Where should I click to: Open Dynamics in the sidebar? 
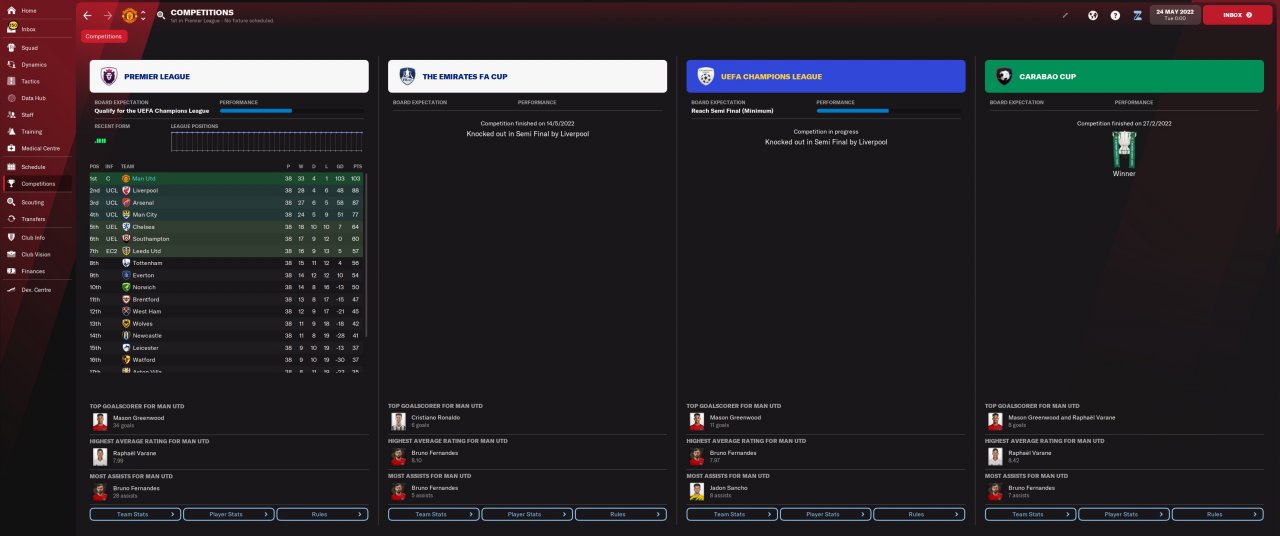pos(36,64)
